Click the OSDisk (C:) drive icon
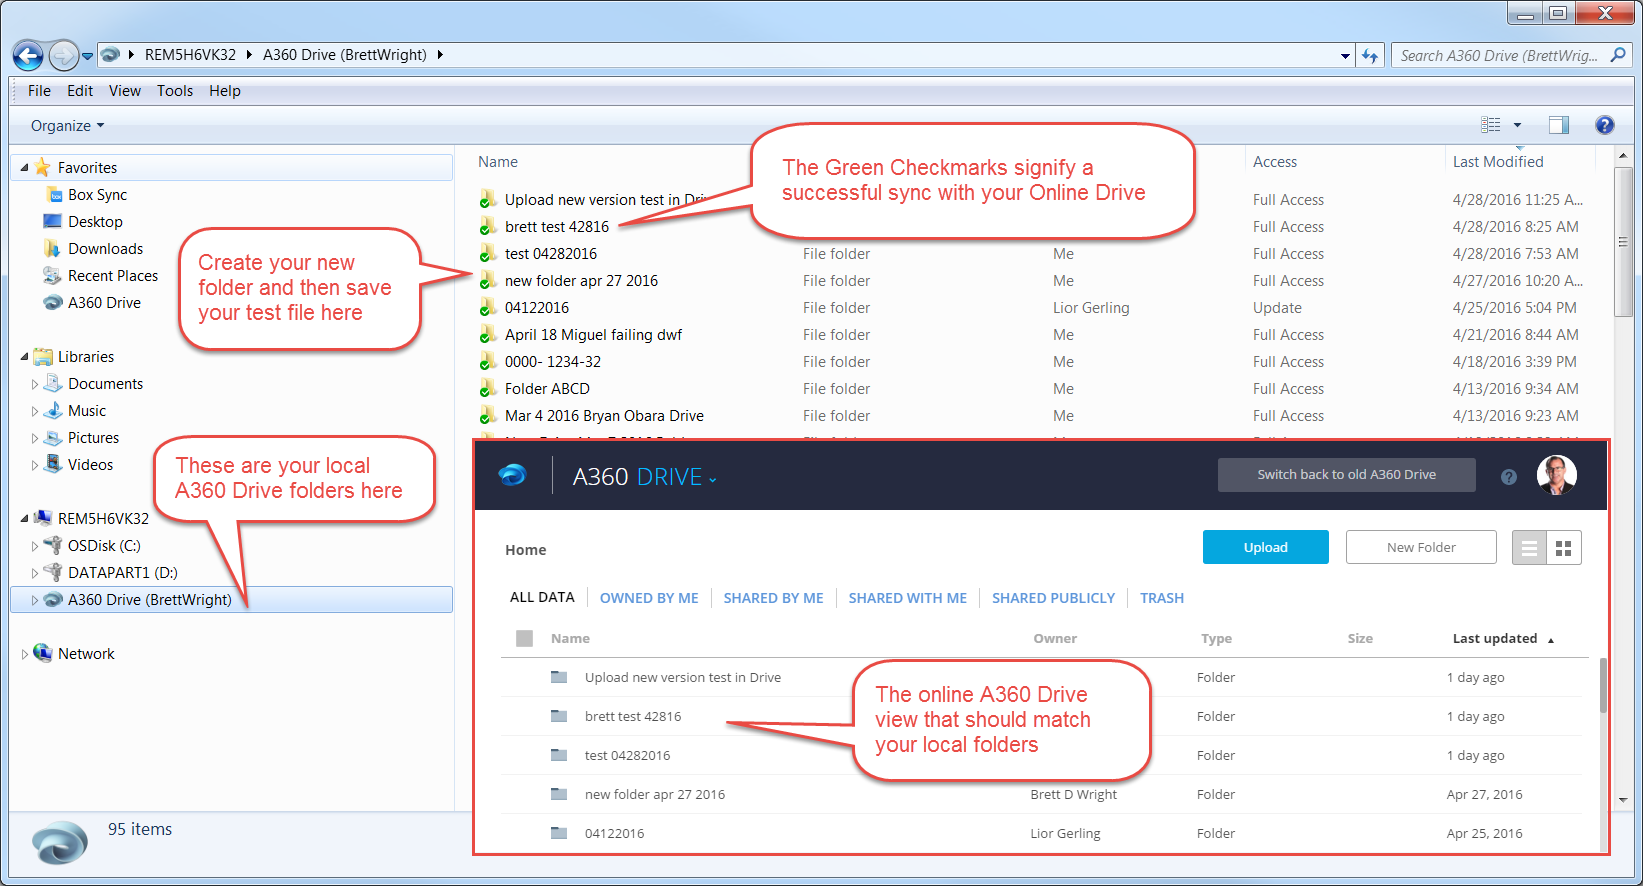The width and height of the screenshot is (1643, 886). coord(54,545)
